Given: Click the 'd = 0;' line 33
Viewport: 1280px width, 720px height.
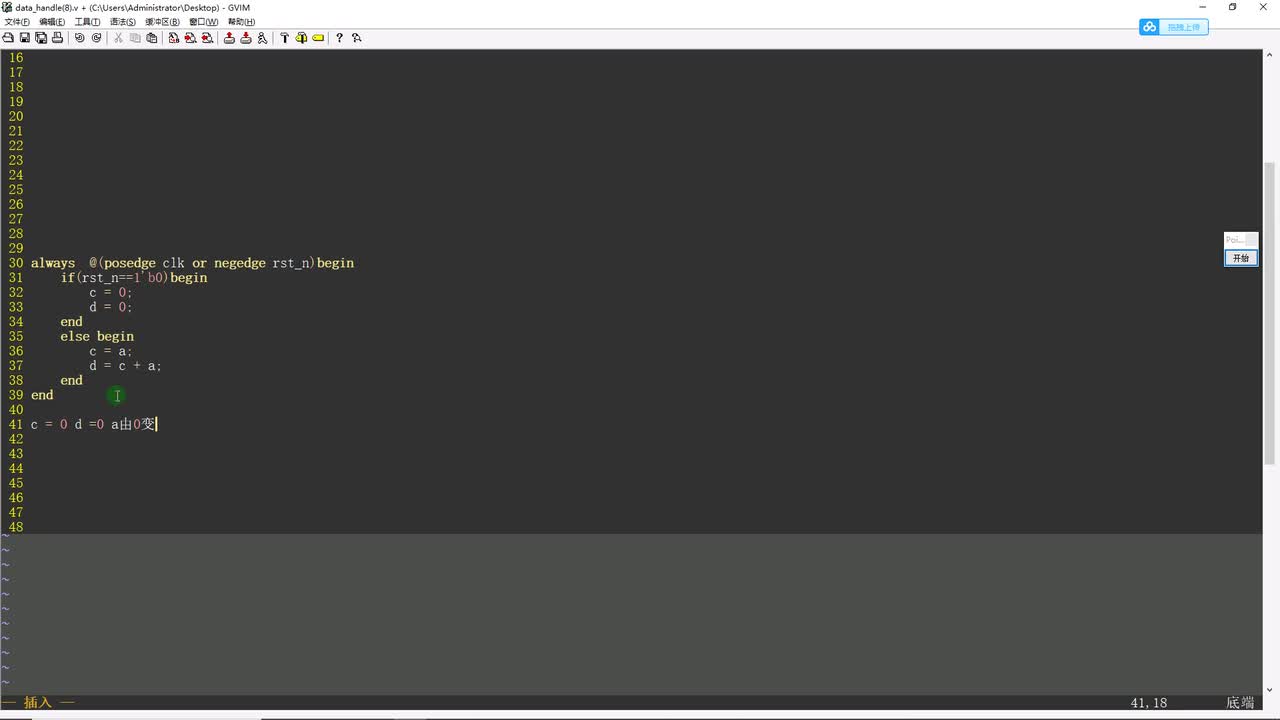Looking at the screenshot, I should tap(111, 307).
